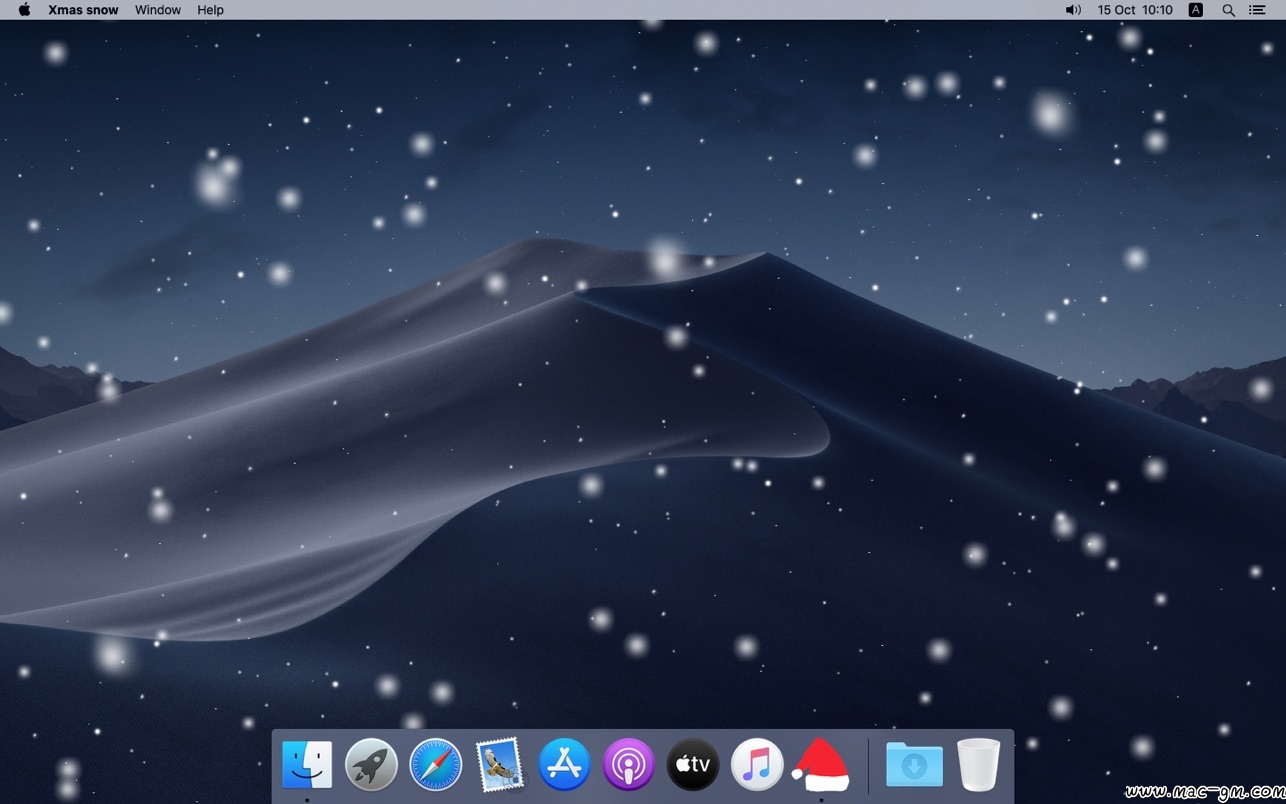Launch Safari from the Dock

coord(436,765)
